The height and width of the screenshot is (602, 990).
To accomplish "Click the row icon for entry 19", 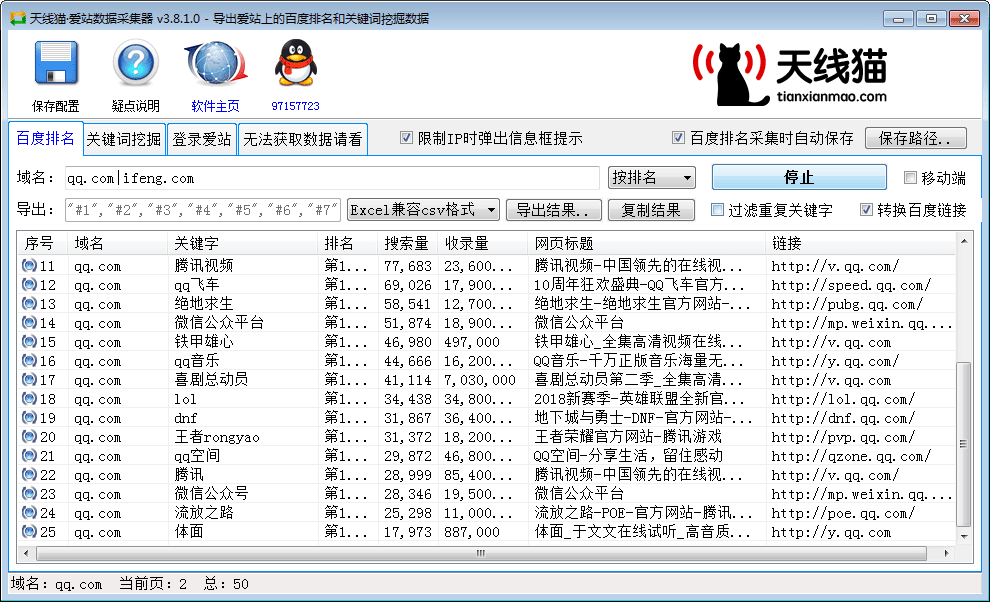I will coord(29,418).
